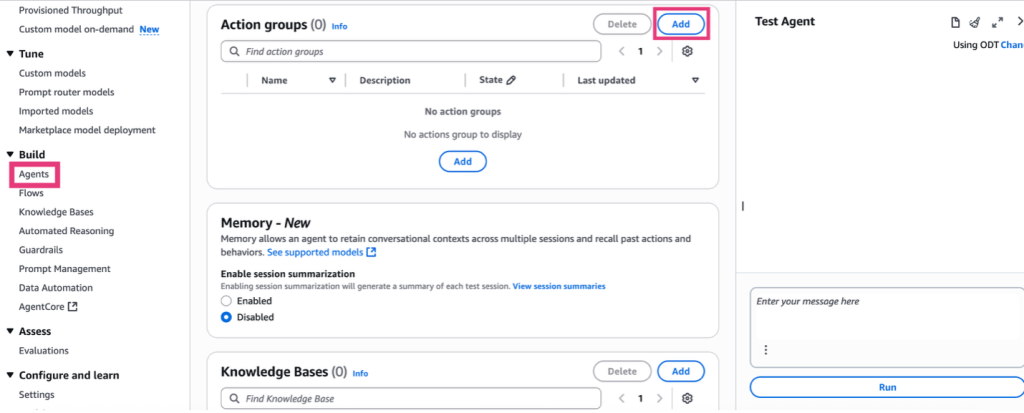Open Guardrails in the sidebar

click(x=41, y=250)
